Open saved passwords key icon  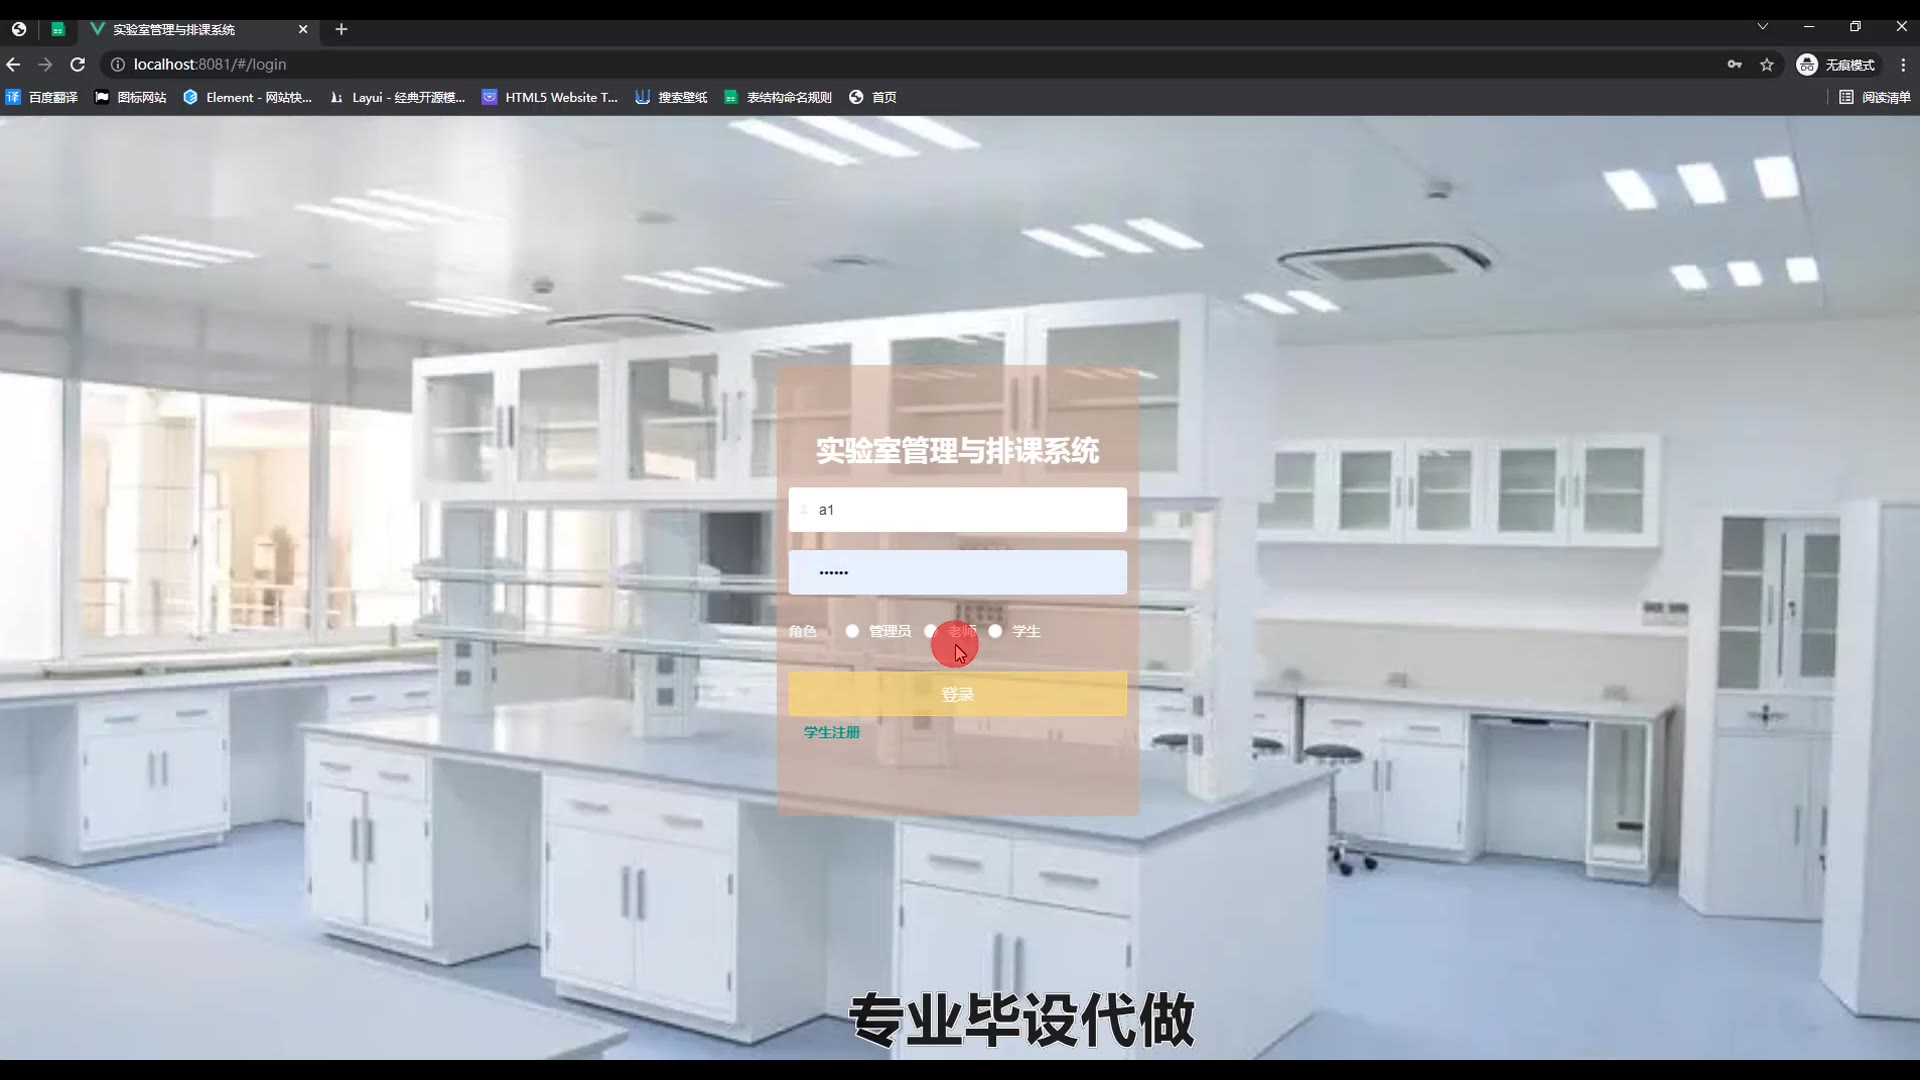(x=1735, y=64)
